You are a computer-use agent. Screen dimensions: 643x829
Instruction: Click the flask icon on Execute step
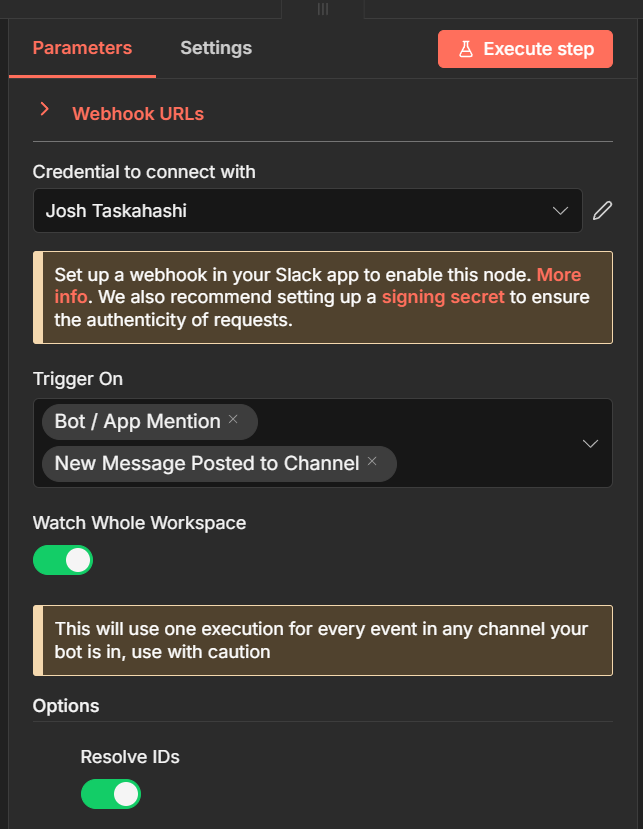point(466,49)
